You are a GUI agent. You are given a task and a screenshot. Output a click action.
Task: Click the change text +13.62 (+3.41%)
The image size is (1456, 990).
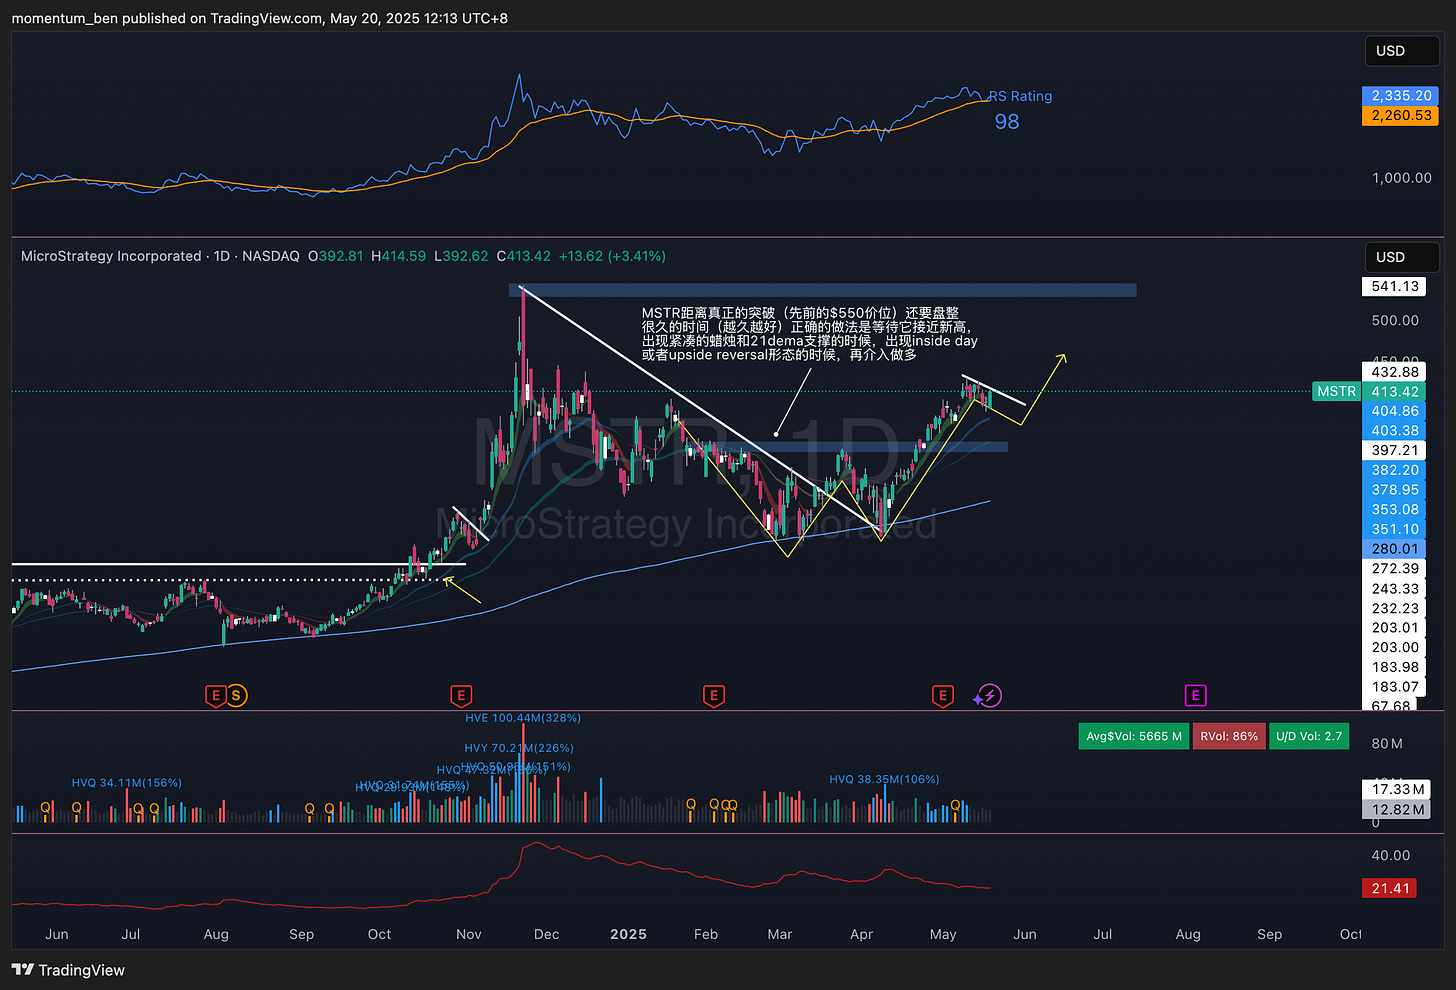pyautogui.click(x=612, y=256)
